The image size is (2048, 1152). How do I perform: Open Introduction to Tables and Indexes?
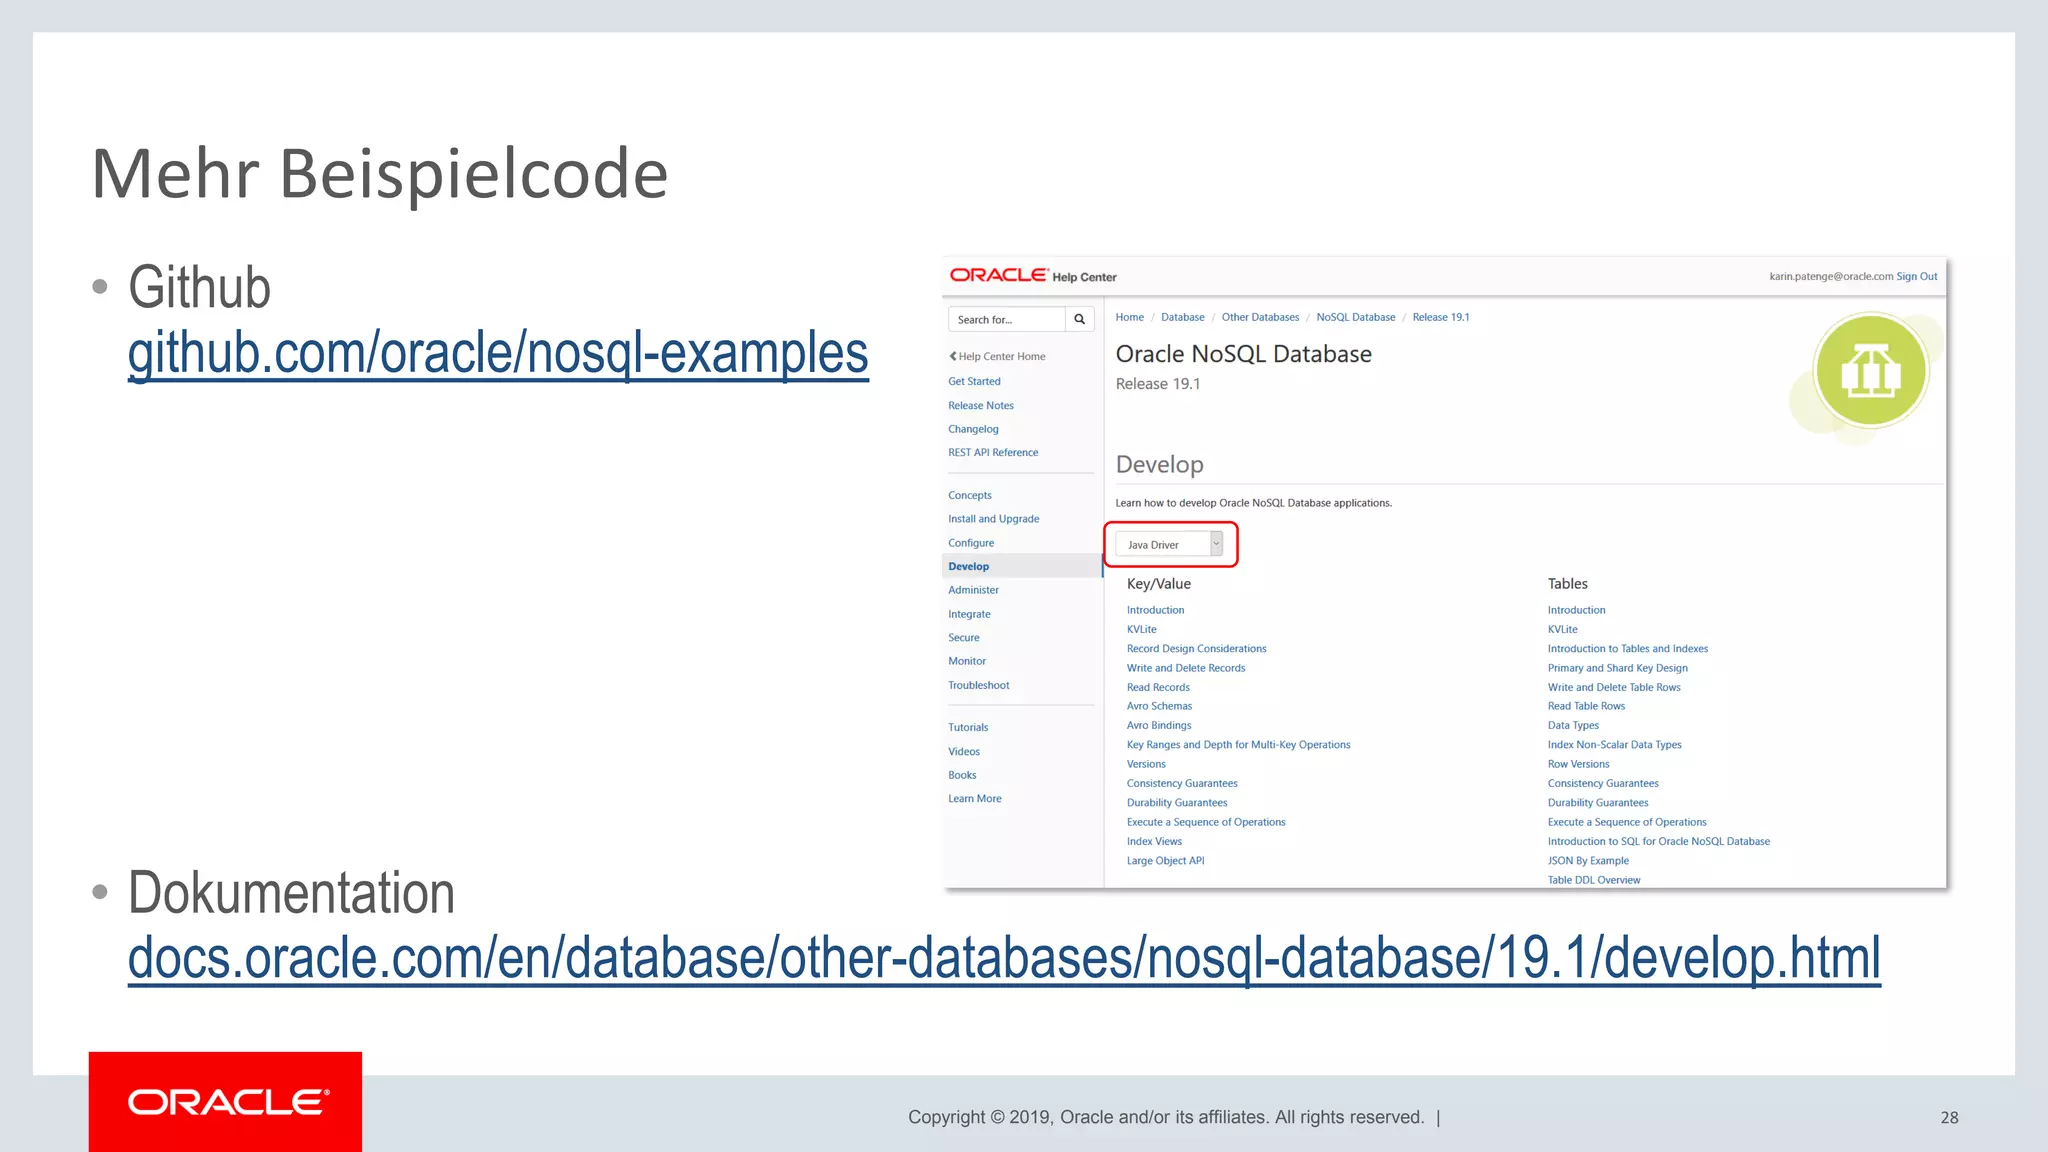click(1628, 648)
